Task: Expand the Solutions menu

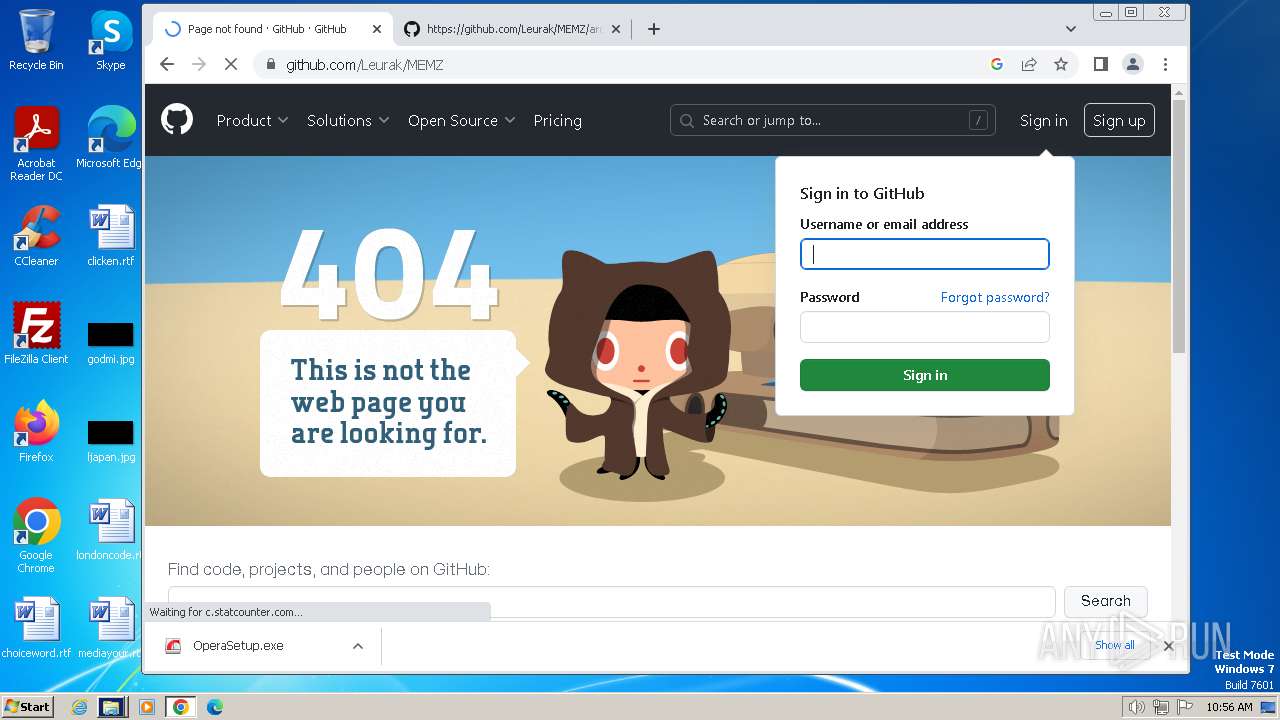Action: 348,120
